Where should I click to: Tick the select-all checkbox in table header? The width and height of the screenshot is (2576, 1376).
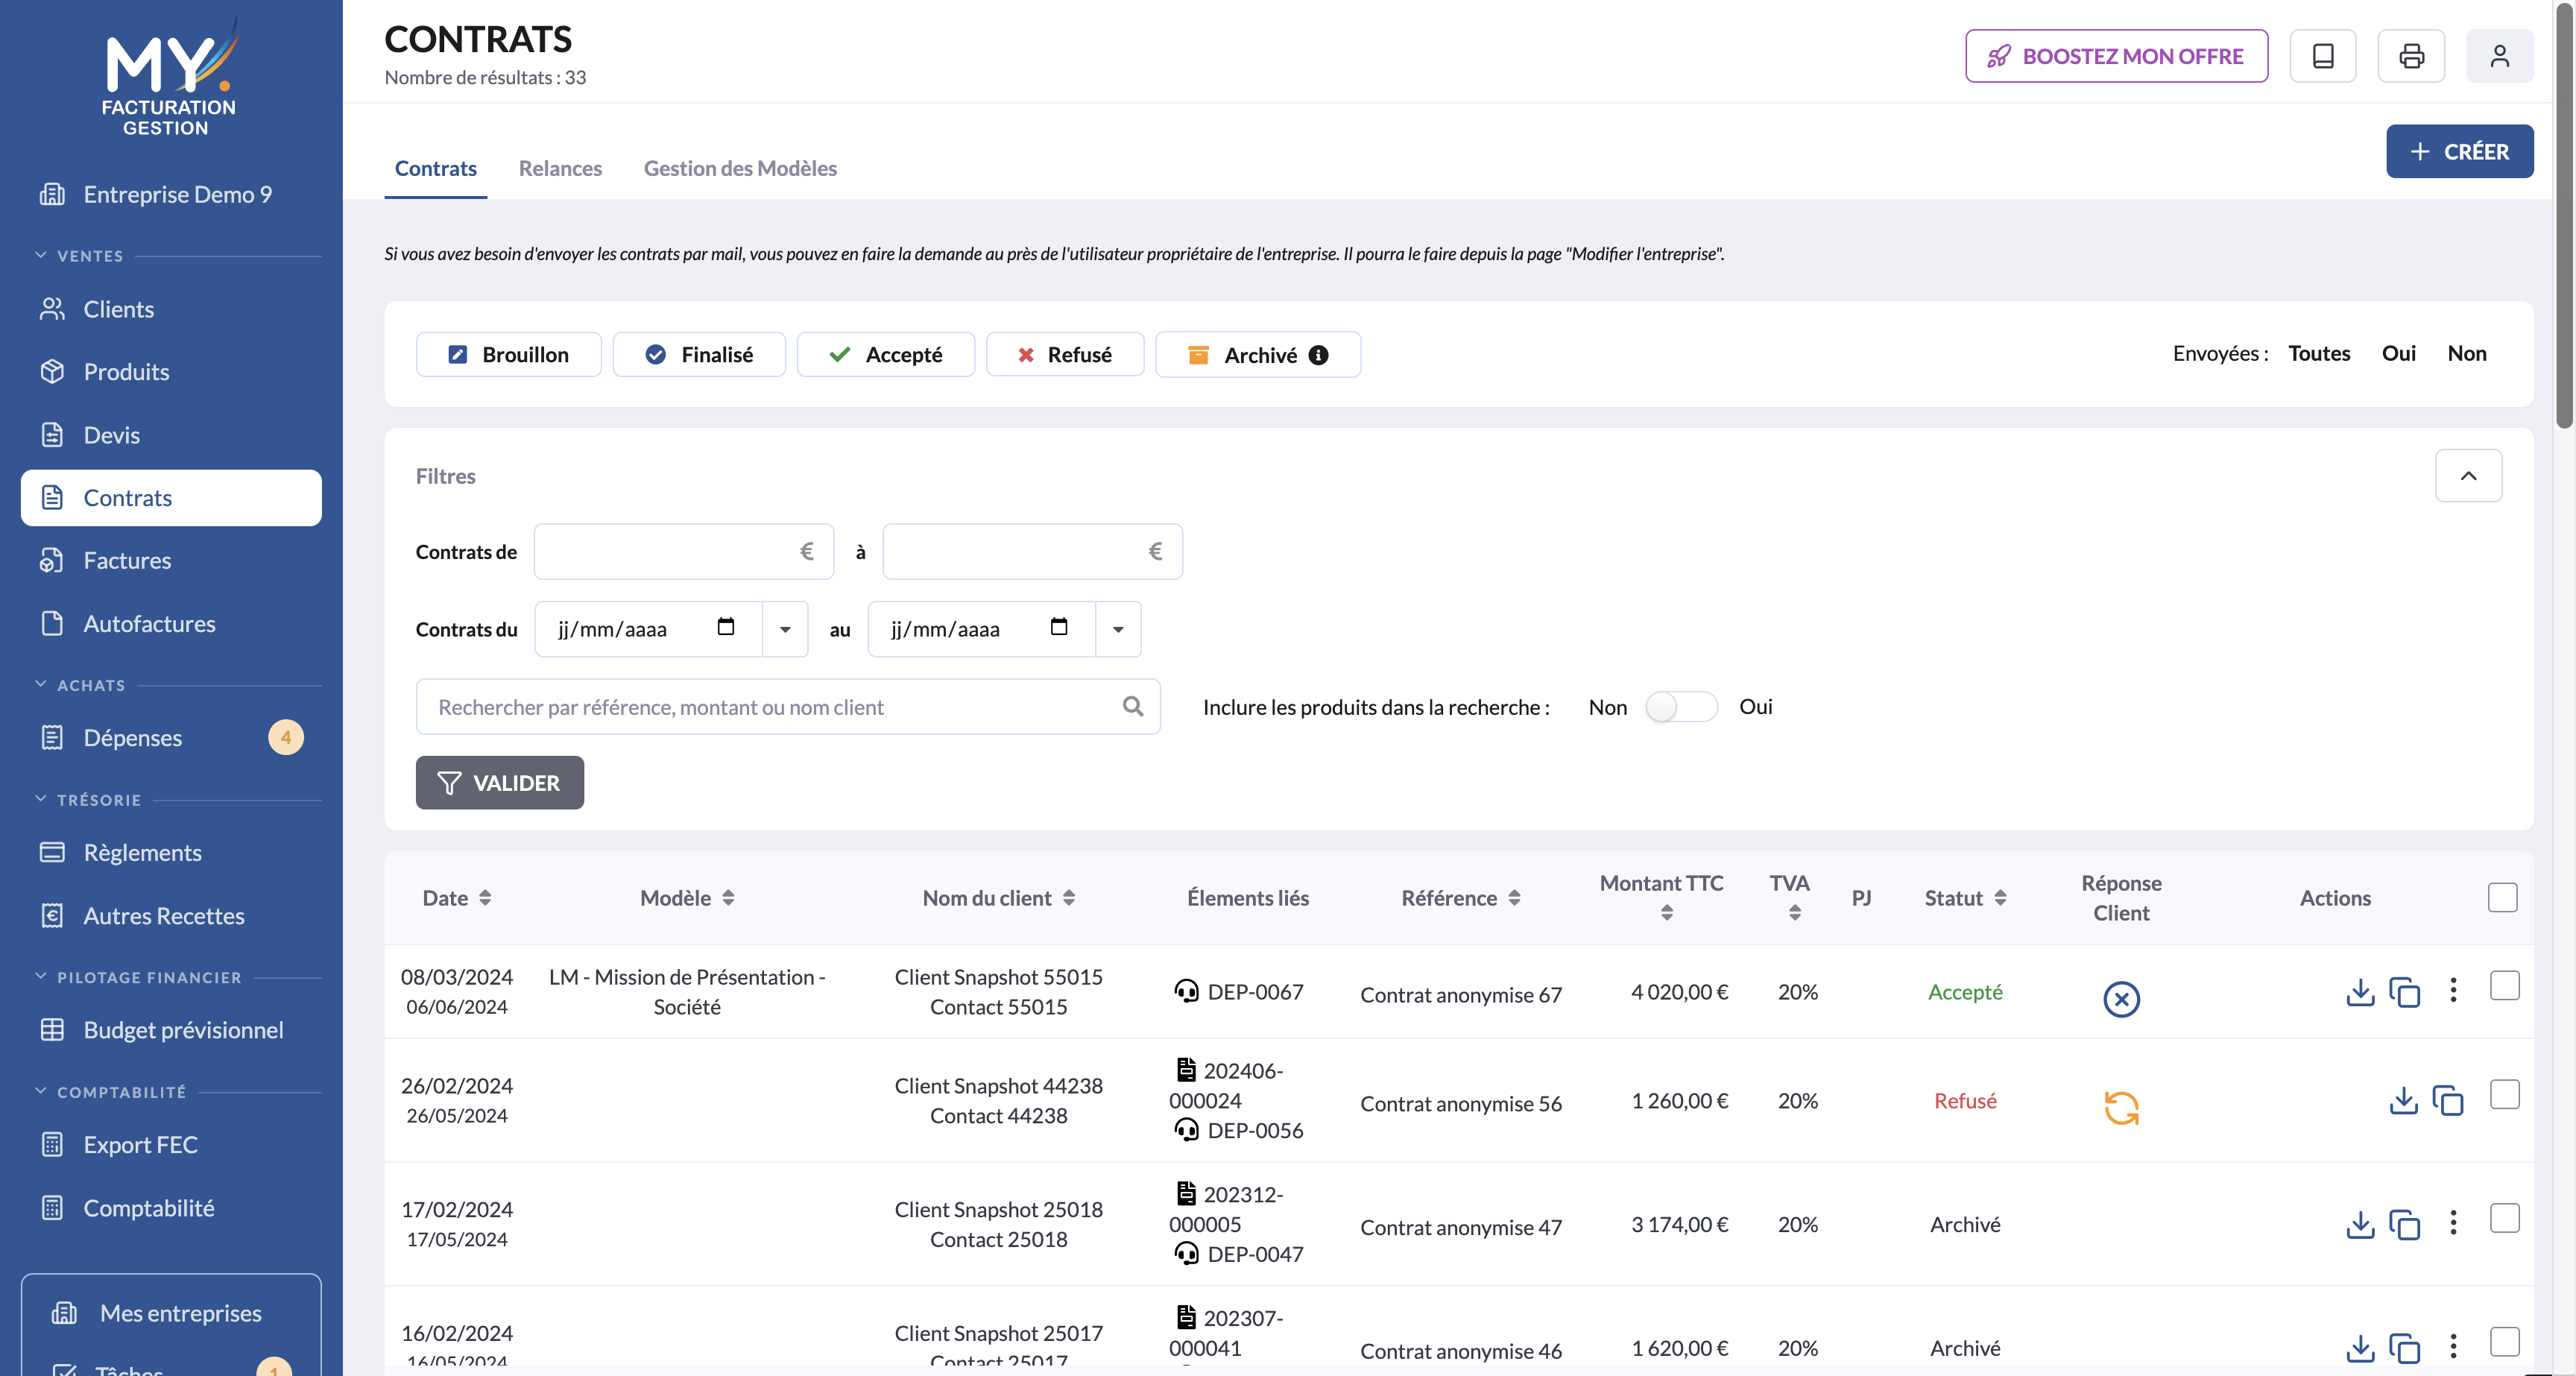click(x=2502, y=897)
